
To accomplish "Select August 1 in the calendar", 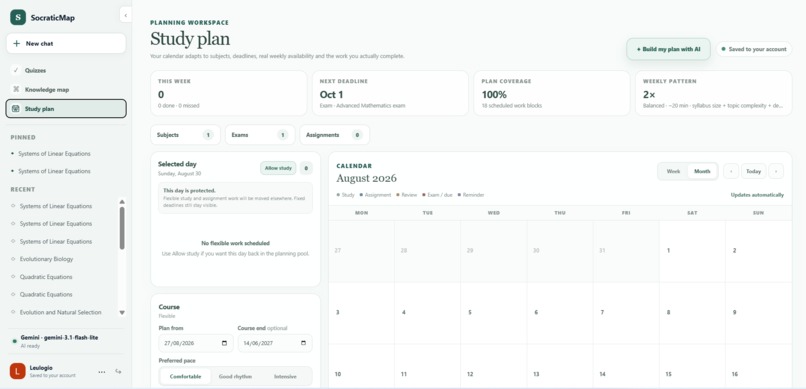I will (692, 251).
